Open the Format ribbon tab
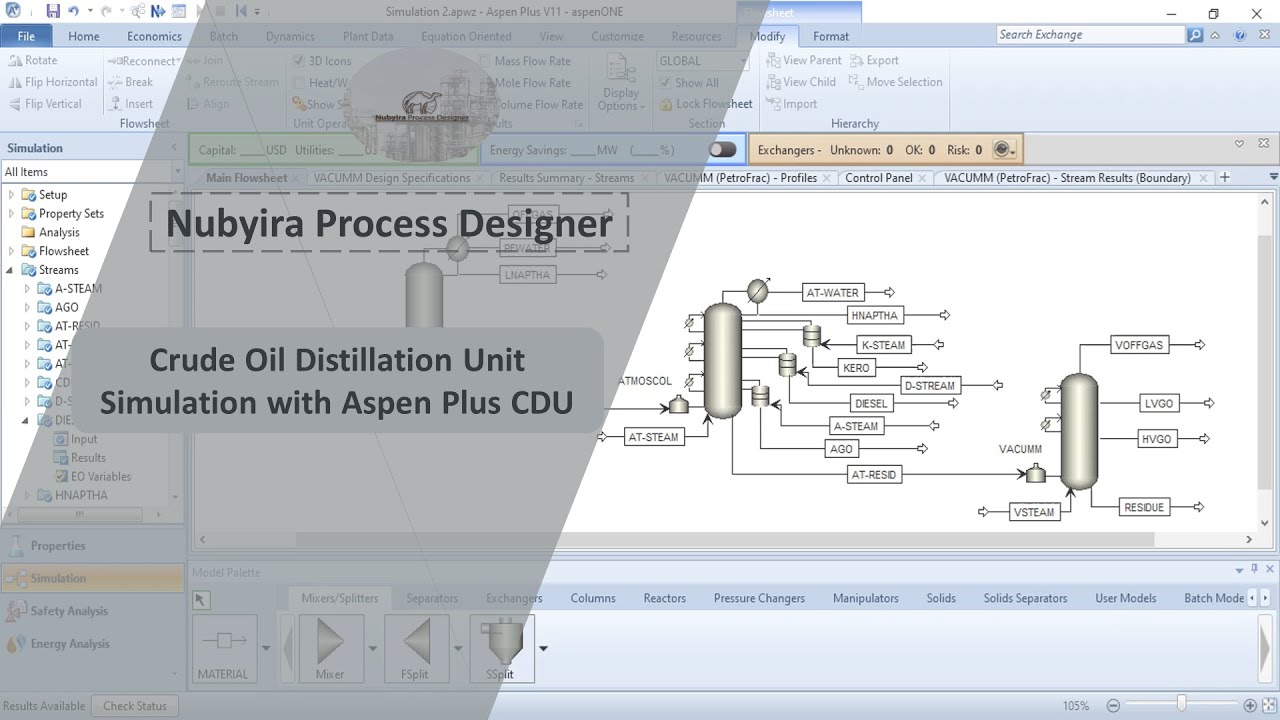This screenshot has height=720, width=1280. click(830, 36)
